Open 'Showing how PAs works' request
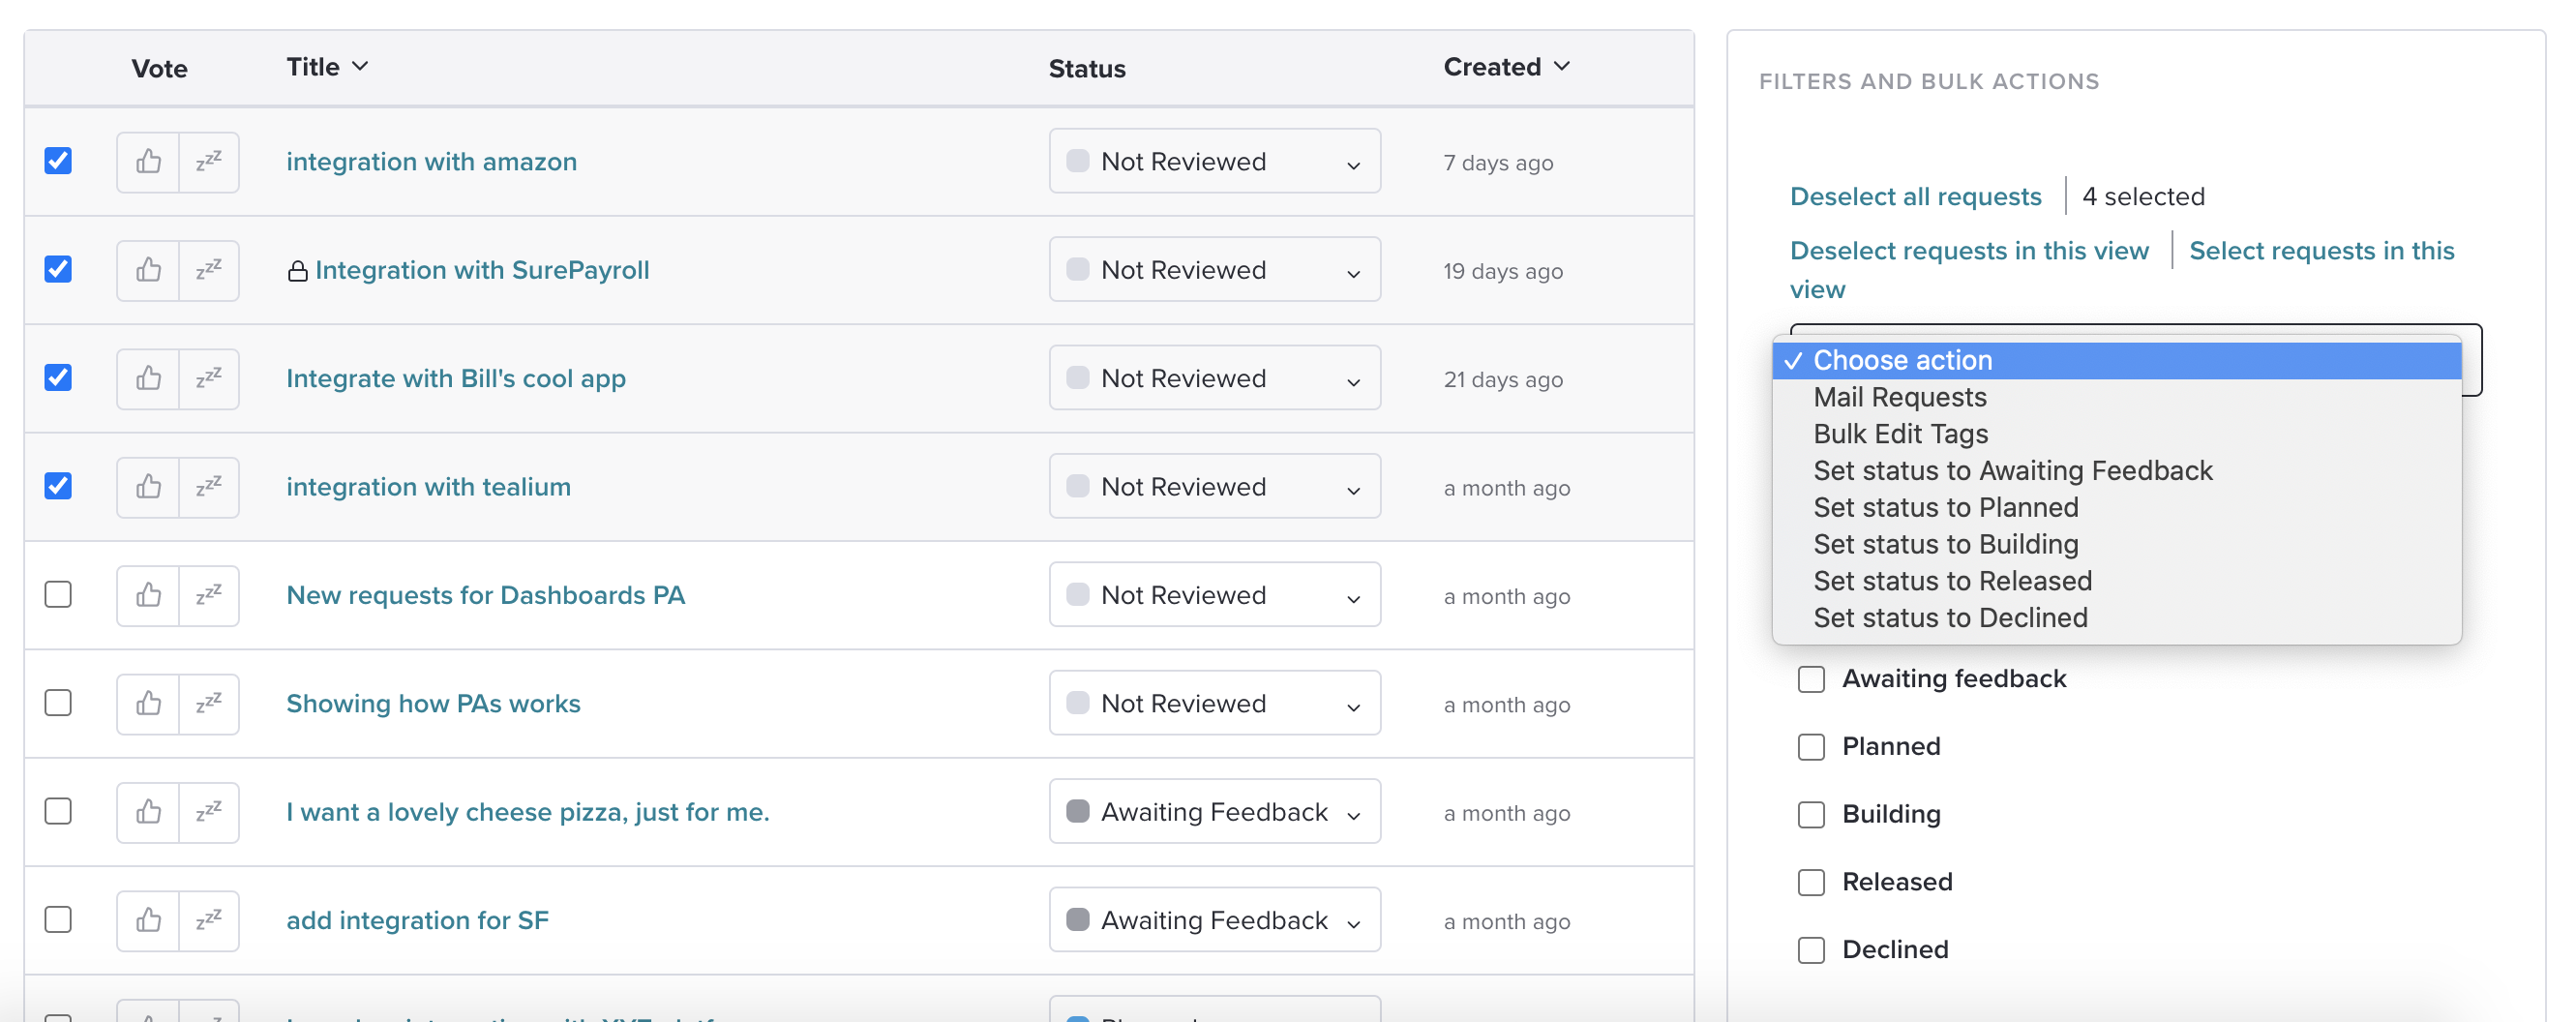This screenshot has width=2576, height=1022. coord(433,703)
